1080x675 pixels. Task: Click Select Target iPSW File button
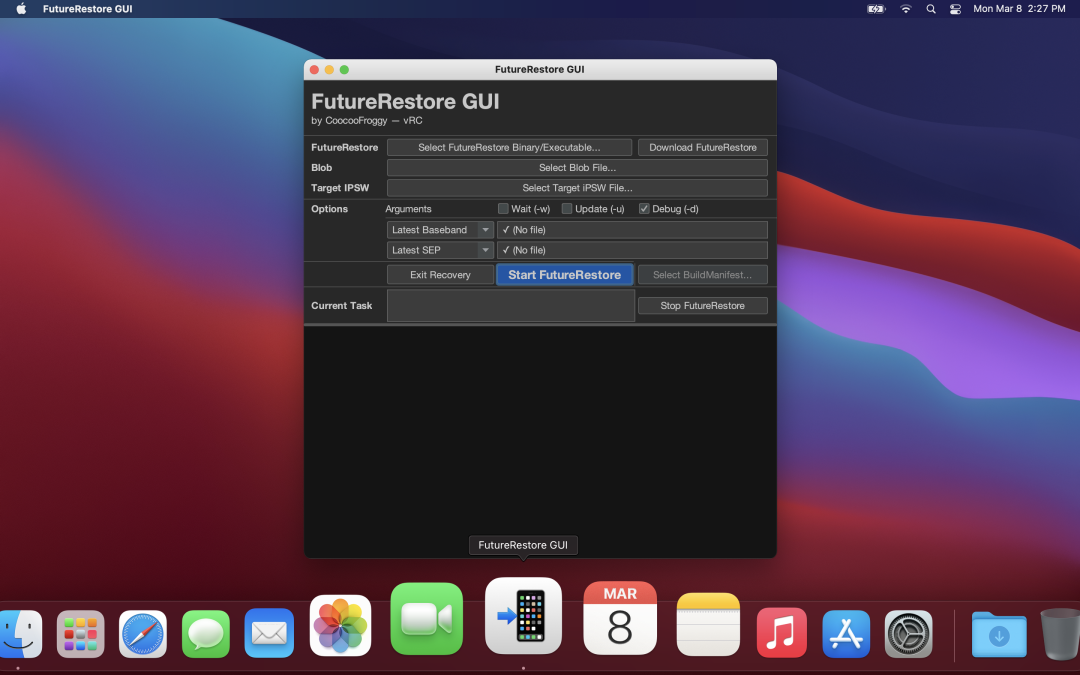click(x=577, y=188)
